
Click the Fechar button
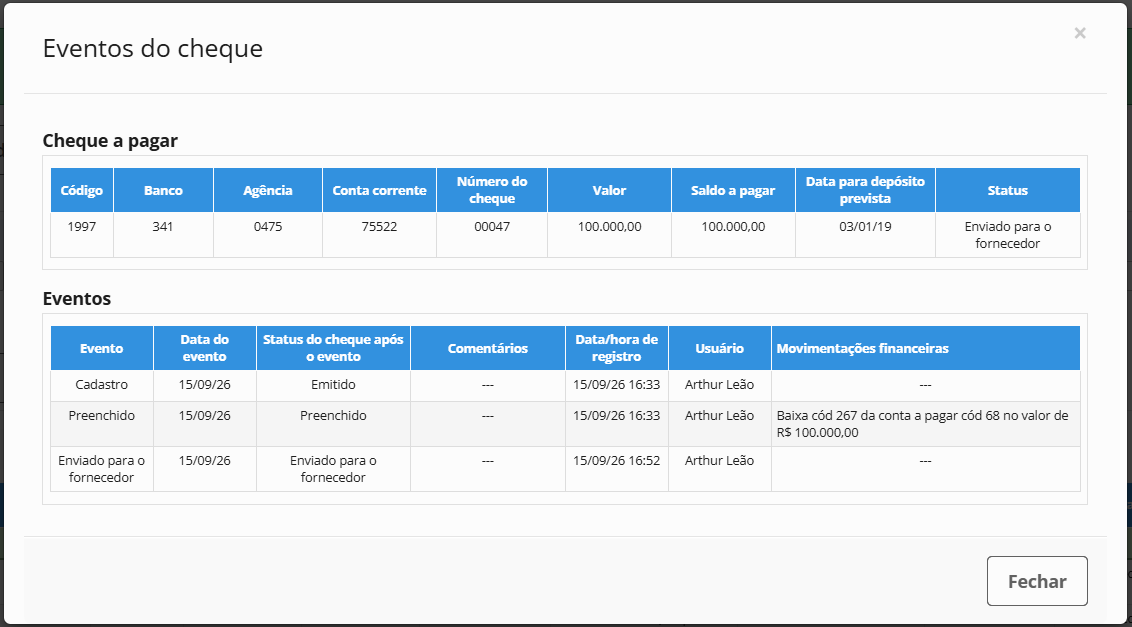tap(1037, 581)
